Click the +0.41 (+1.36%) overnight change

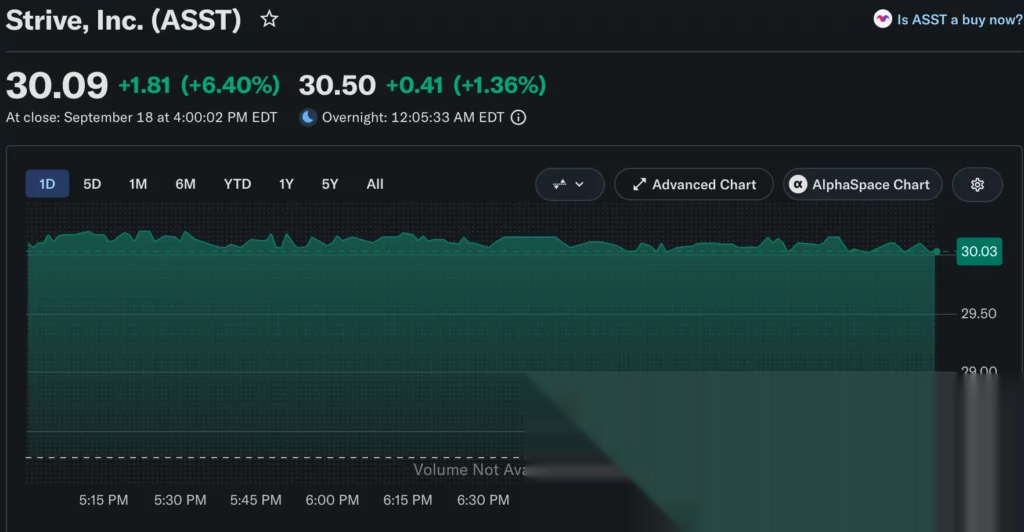coord(466,85)
